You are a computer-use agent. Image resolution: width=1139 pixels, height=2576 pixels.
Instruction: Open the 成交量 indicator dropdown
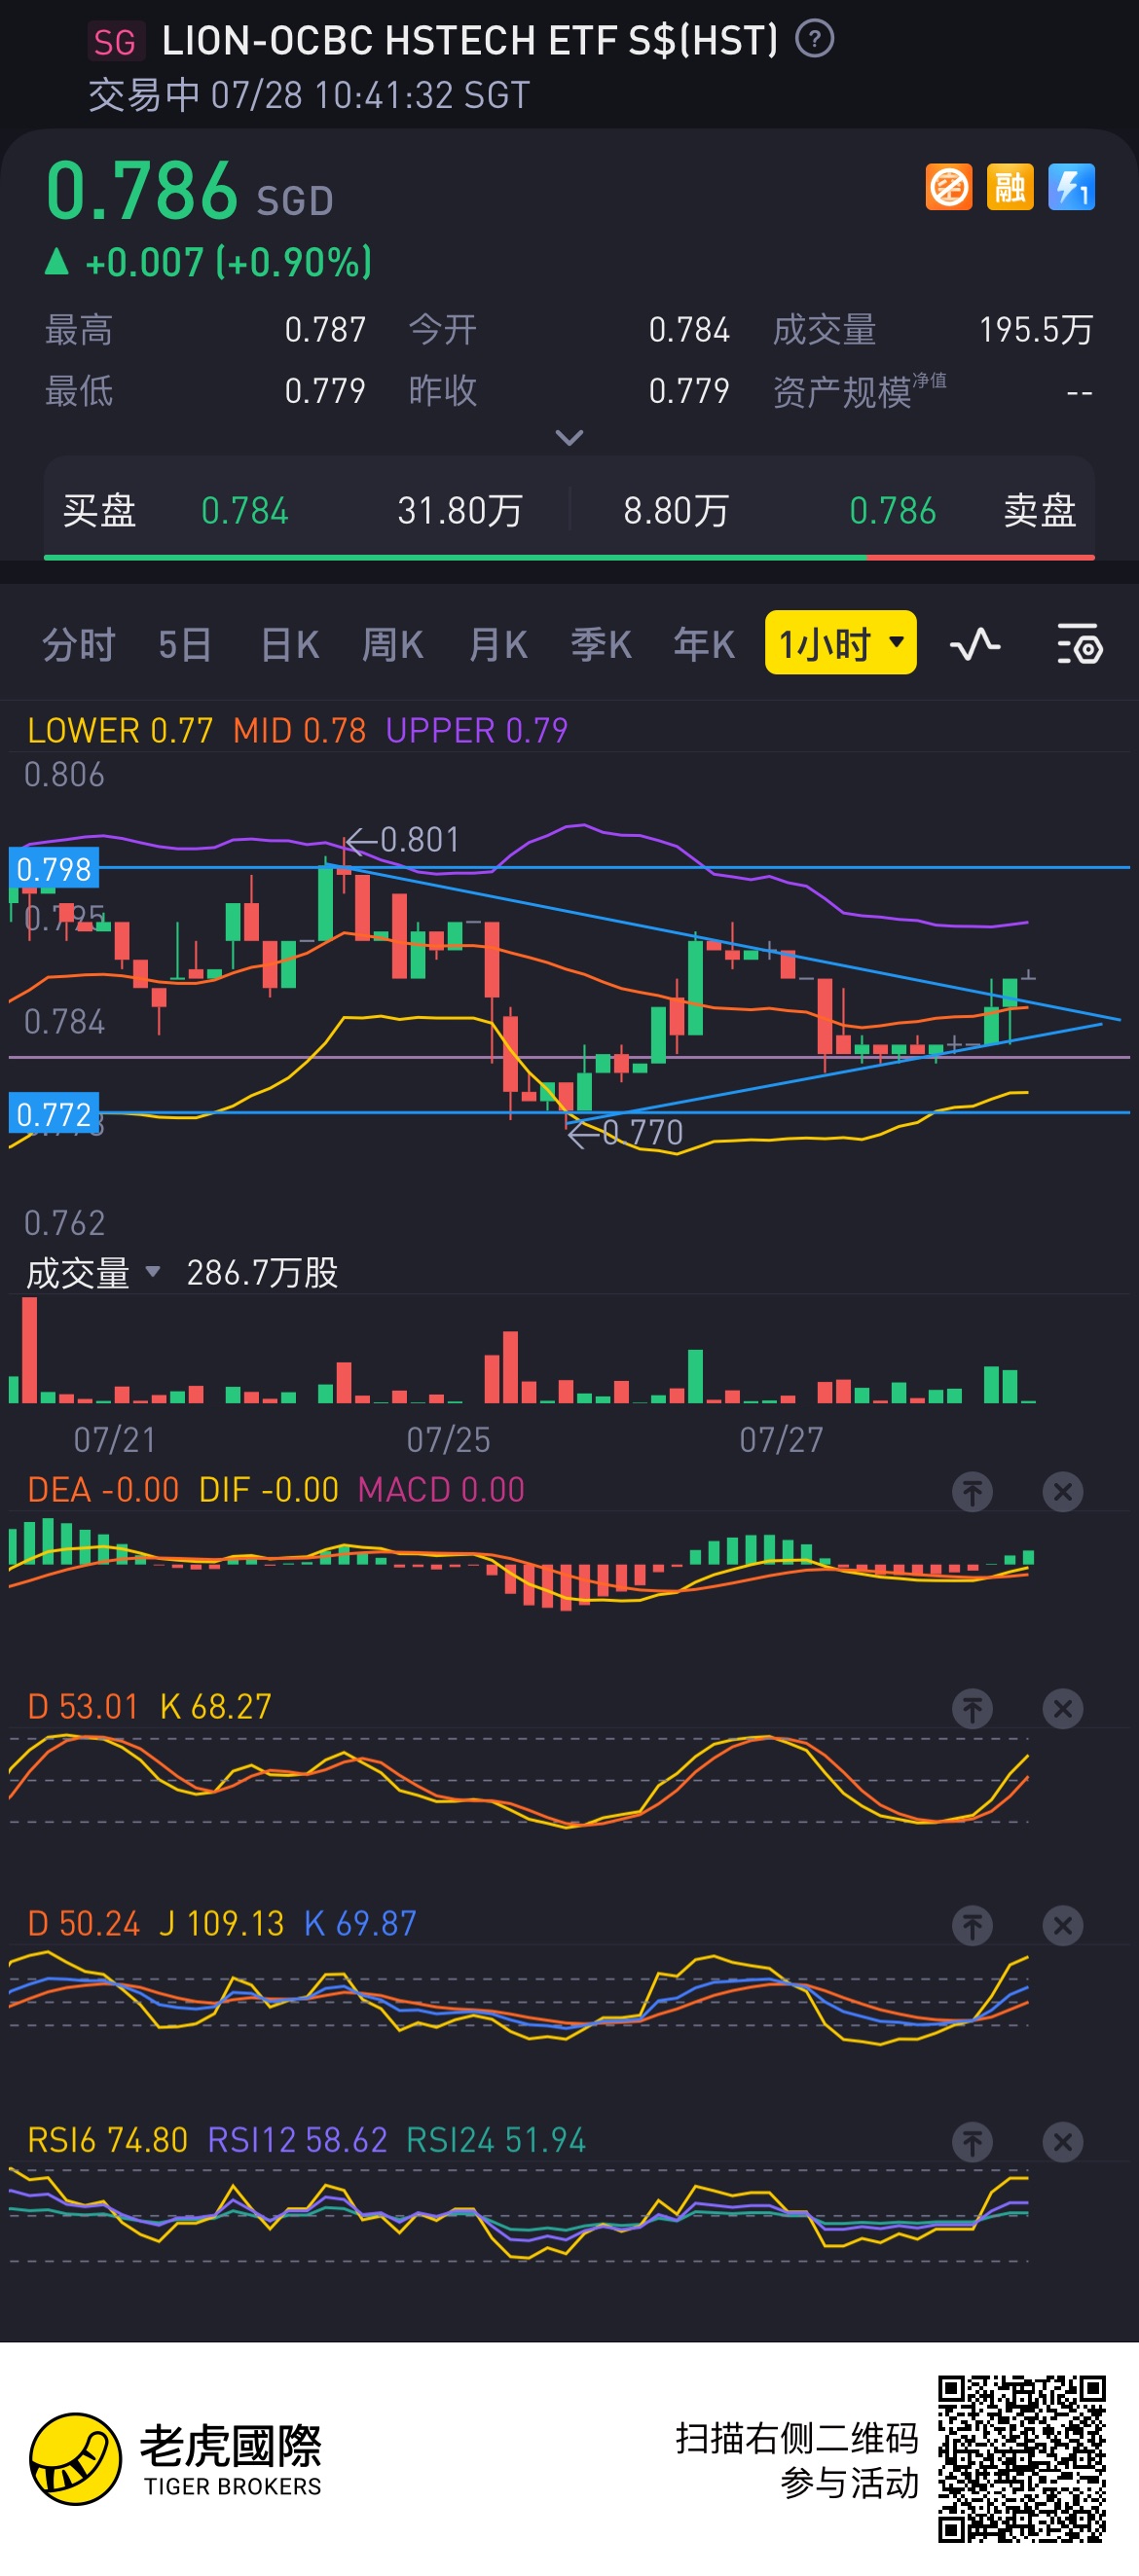click(92, 1273)
